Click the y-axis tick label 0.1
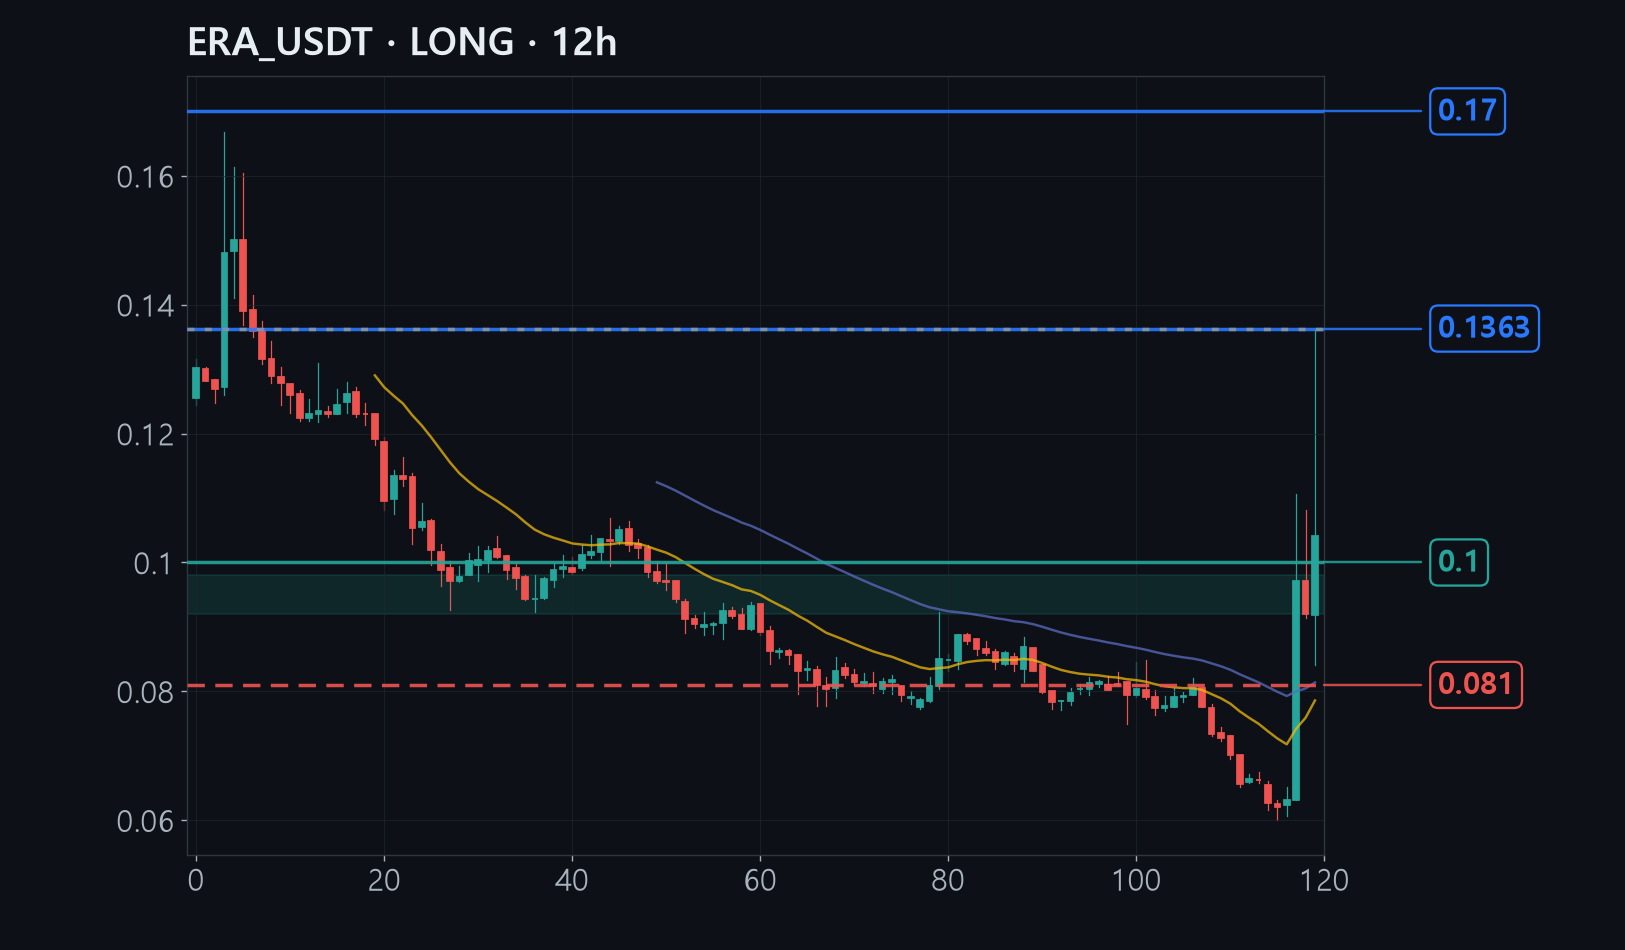Viewport: 1625px width, 950px height. coord(154,564)
